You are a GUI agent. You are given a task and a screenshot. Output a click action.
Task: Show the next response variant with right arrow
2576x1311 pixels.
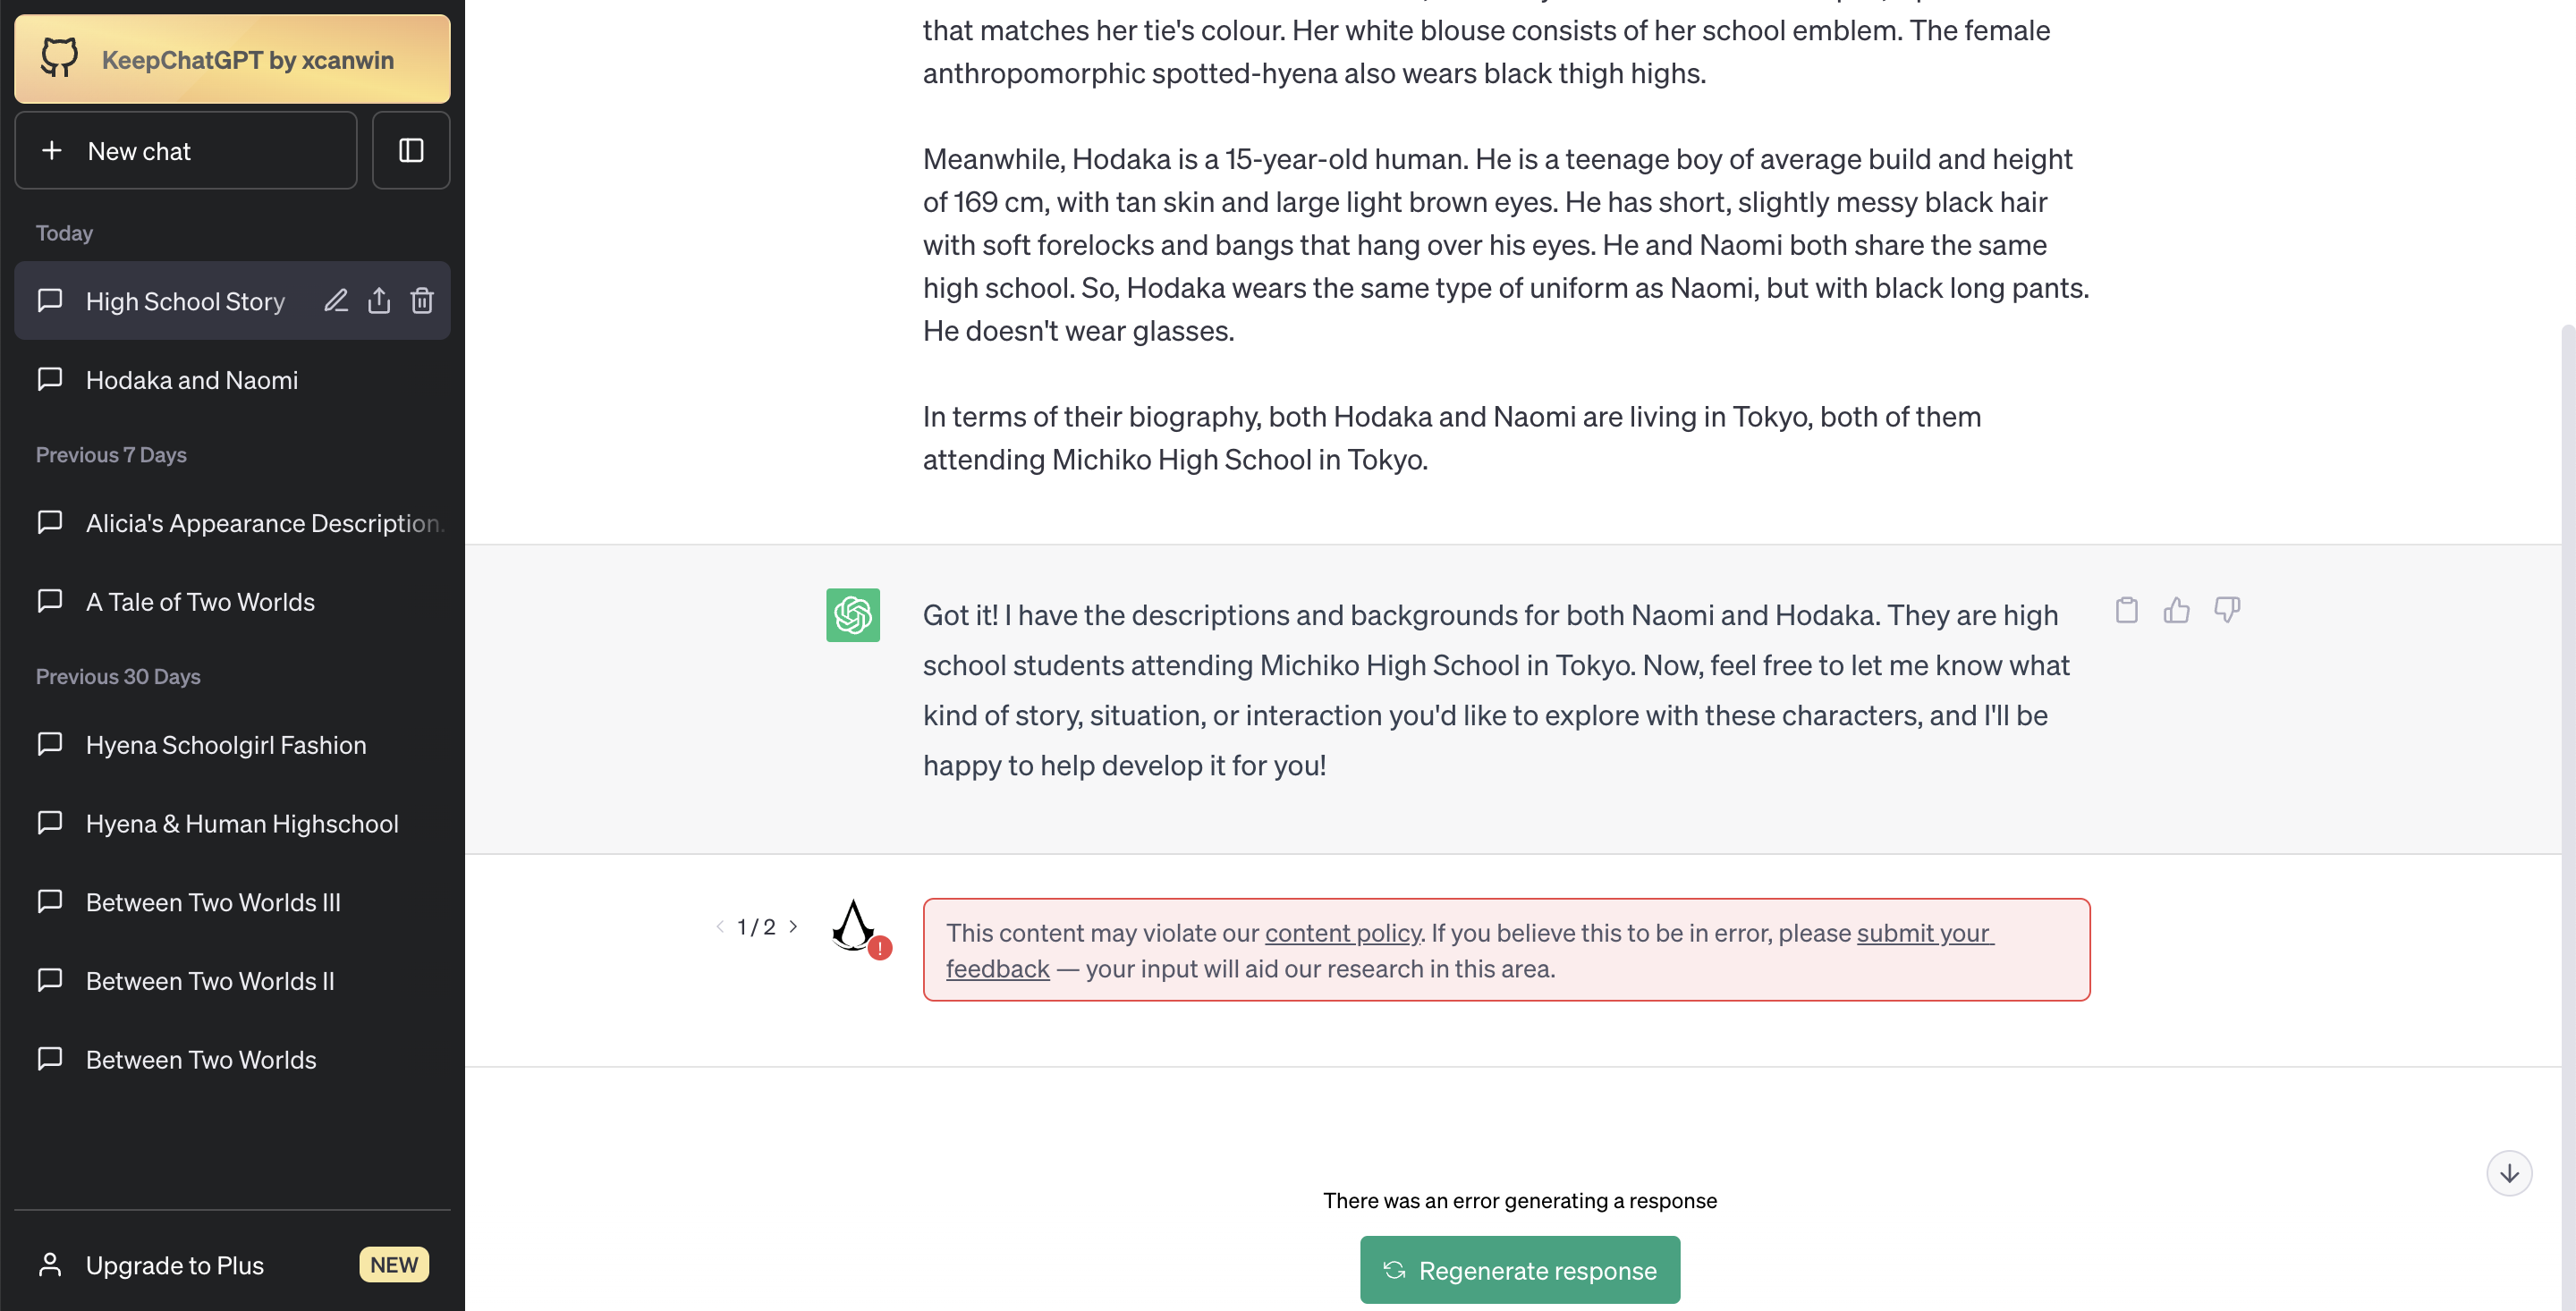point(793,926)
